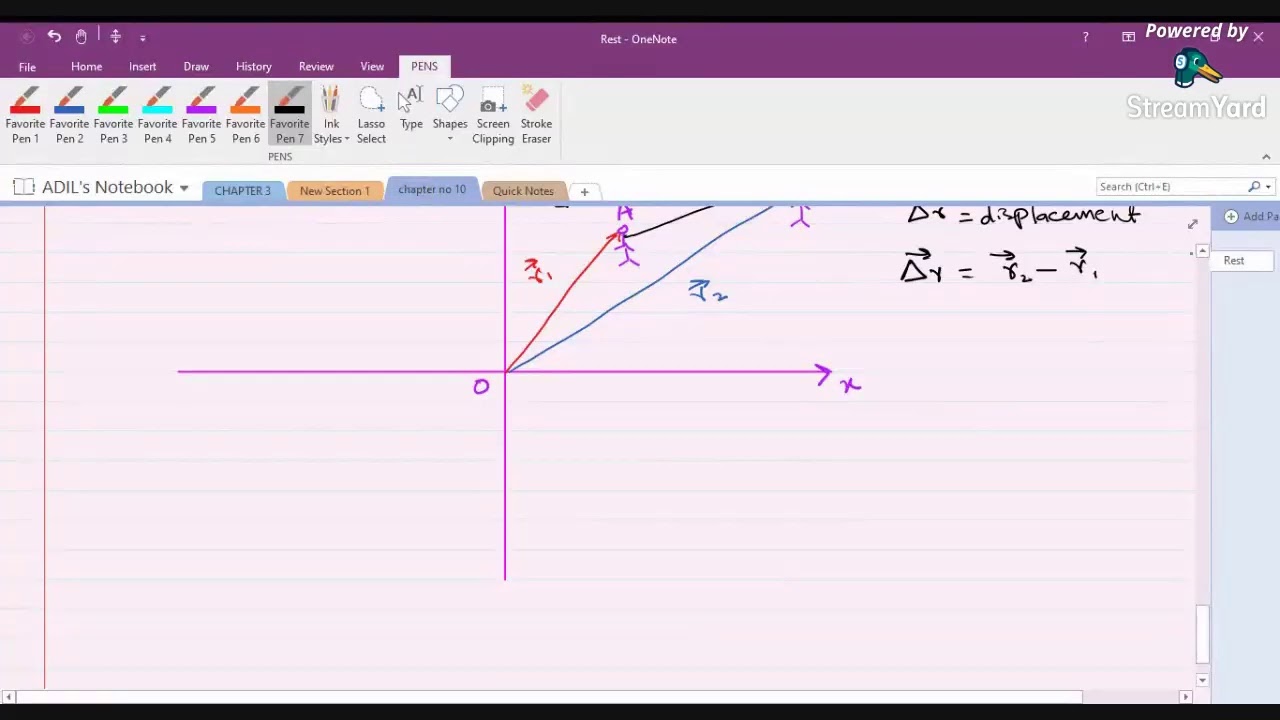Click the notebook icon beside ADIL's Notebook
1280x720 pixels.
coord(24,187)
